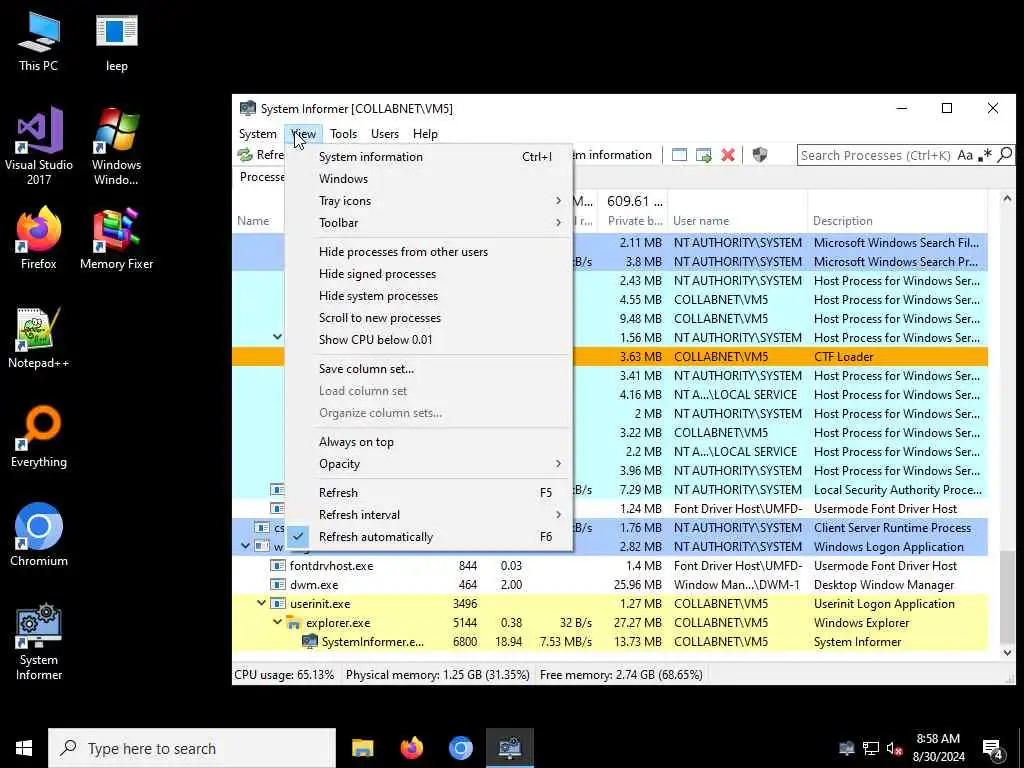Toggle Hide system processes
This screenshot has height=768, width=1024.
(429, 296)
